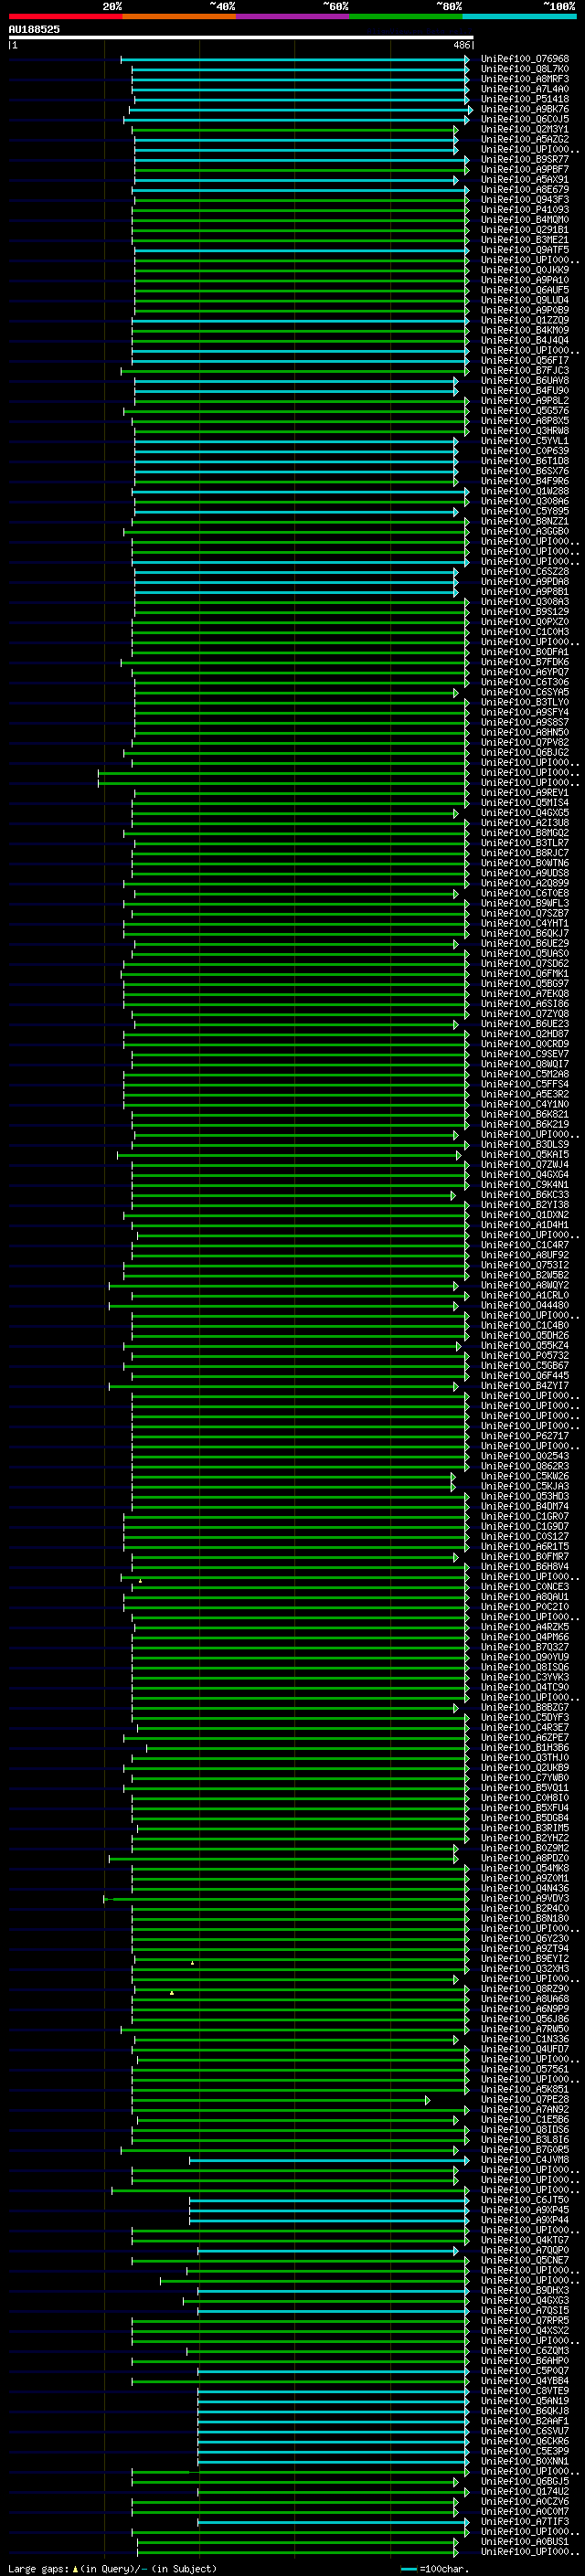Click the green ~80% legend segment
This screenshot has height=2576, width=585.
coord(405,16)
